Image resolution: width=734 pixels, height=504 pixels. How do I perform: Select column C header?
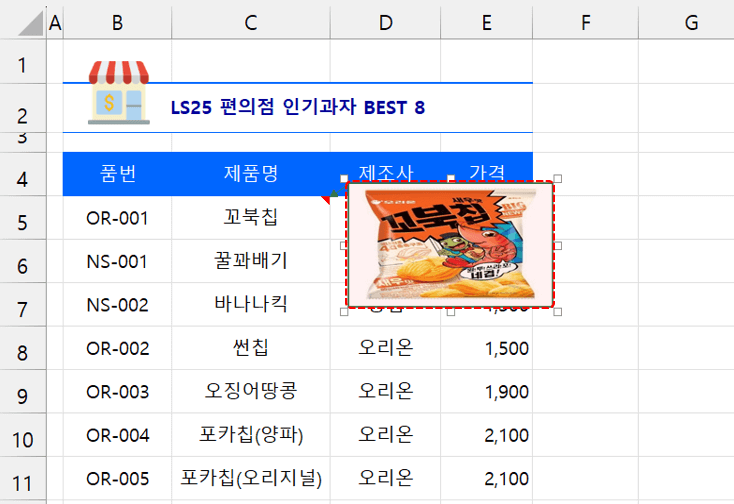tap(250, 22)
